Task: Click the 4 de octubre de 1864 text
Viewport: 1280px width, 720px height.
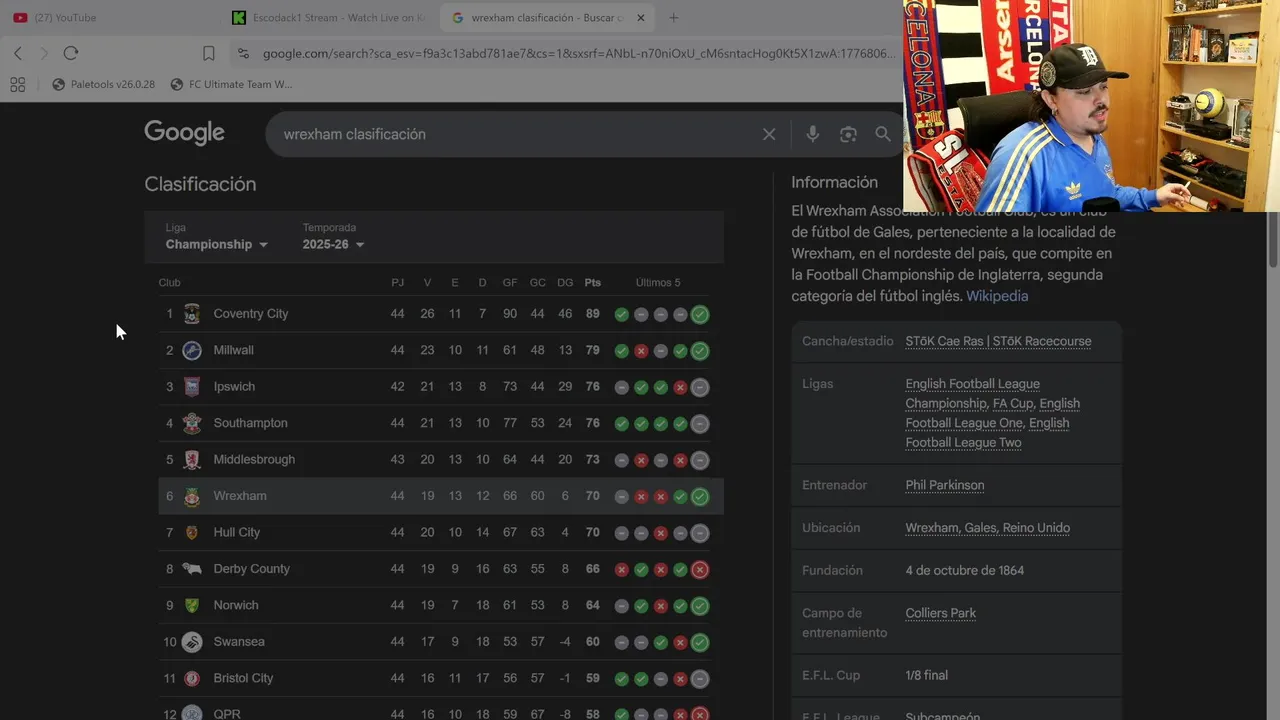Action: pyautogui.click(x=965, y=571)
